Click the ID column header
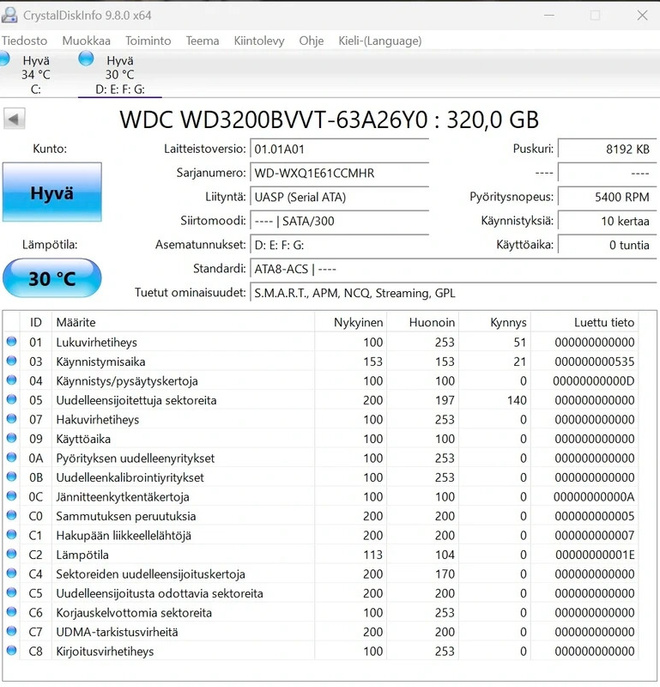The image size is (660, 687). [x=35, y=322]
